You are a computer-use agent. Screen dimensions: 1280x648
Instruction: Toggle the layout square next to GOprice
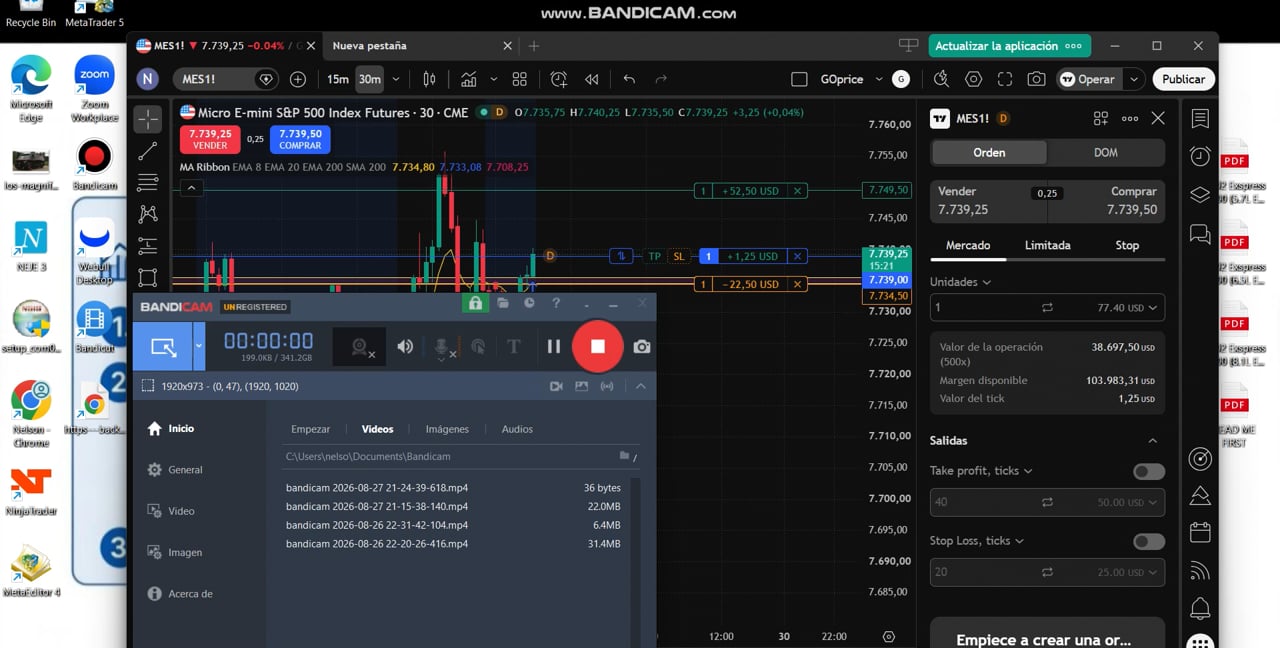coord(799,79)
